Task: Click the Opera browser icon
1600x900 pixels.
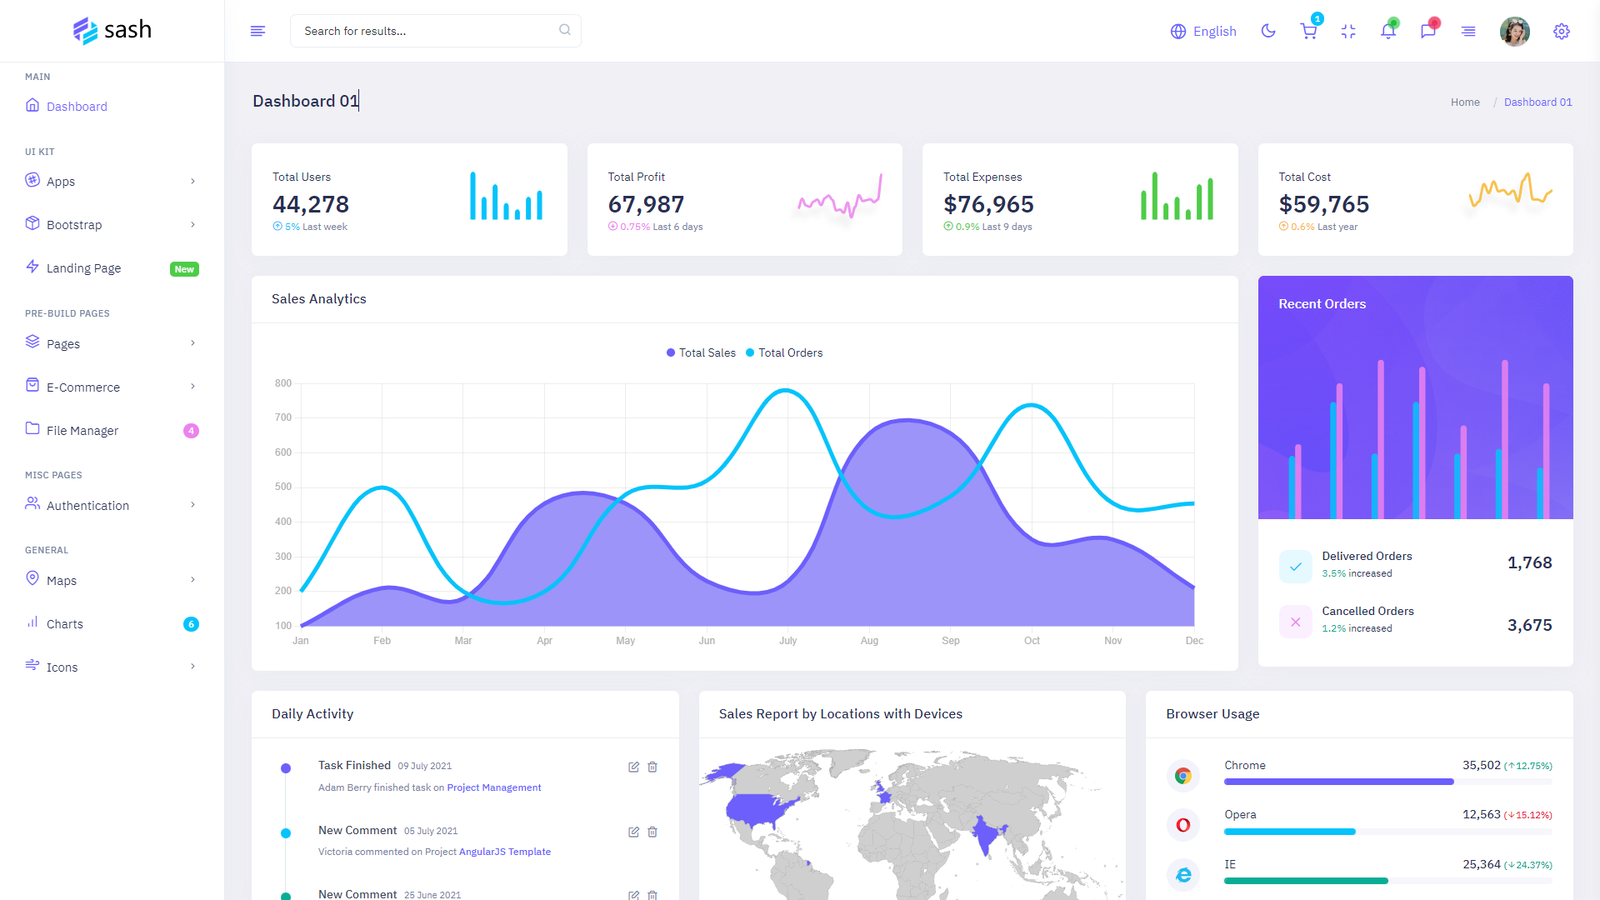Action: click(x=1183, y=825)
